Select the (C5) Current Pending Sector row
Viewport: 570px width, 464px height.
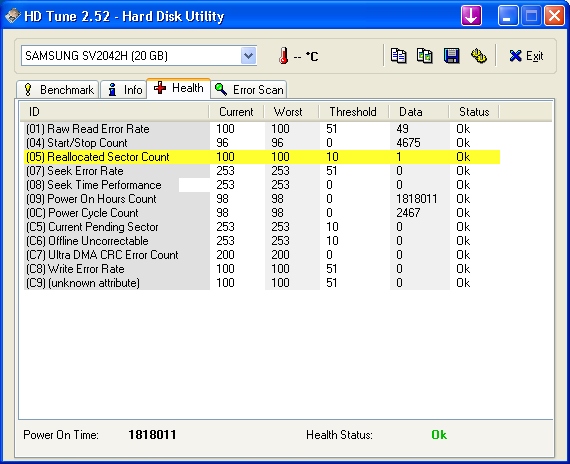pyautogui.click(x=262, y=227)
